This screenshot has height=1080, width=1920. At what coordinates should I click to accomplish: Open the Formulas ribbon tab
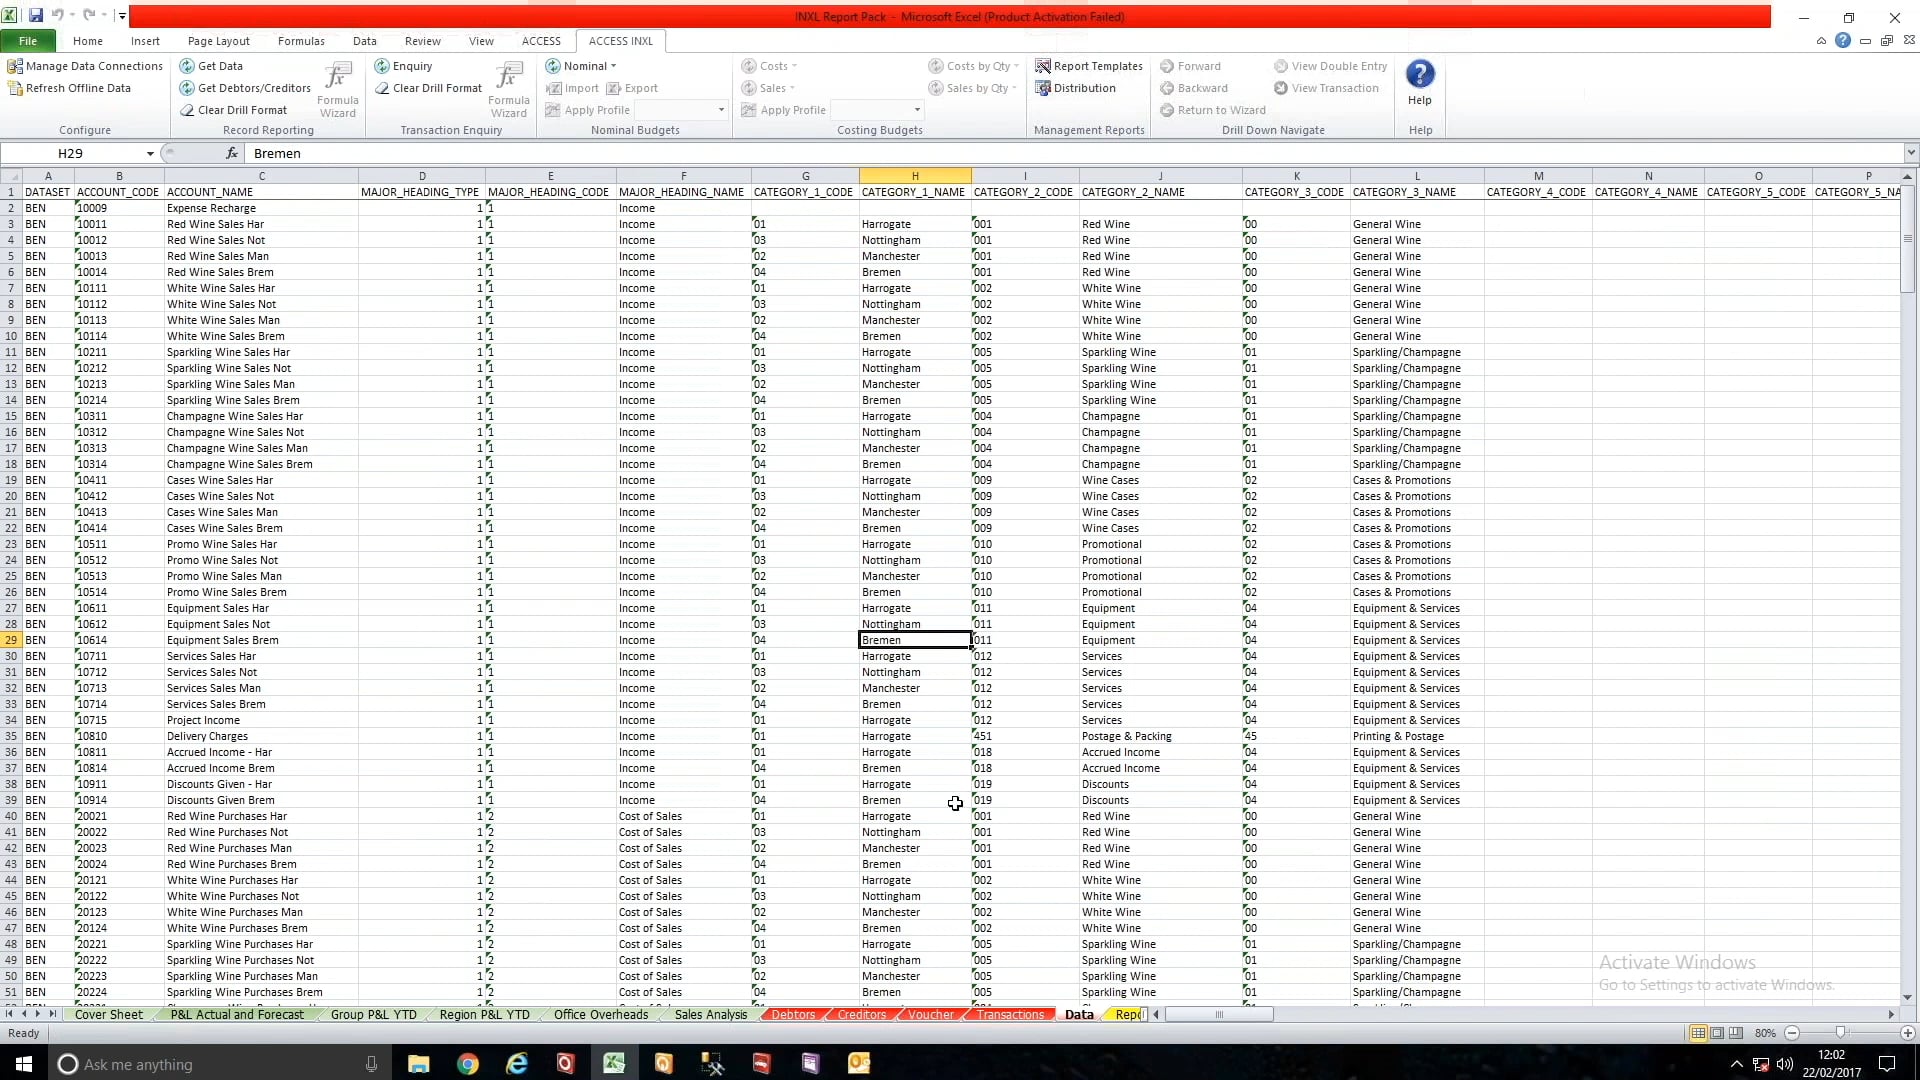point(301,41)
